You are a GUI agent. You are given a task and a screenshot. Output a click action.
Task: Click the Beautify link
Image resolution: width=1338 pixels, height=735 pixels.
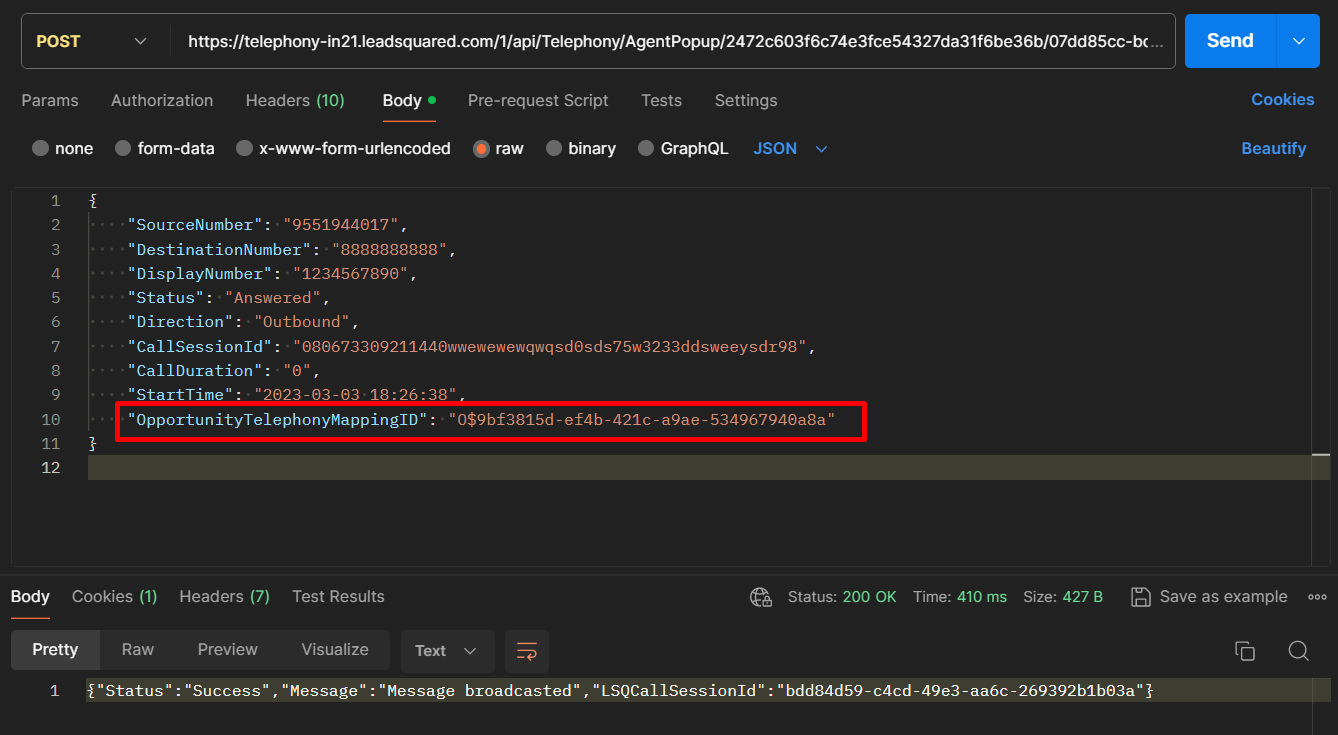tap(1273, 149)
